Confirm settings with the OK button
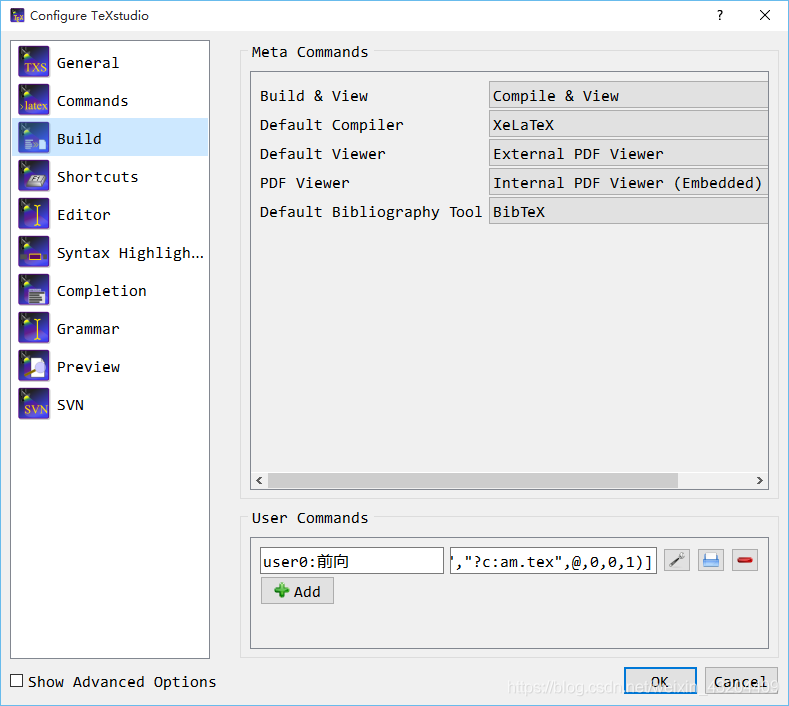Screen dimensions: 789x706 [660, 681]
